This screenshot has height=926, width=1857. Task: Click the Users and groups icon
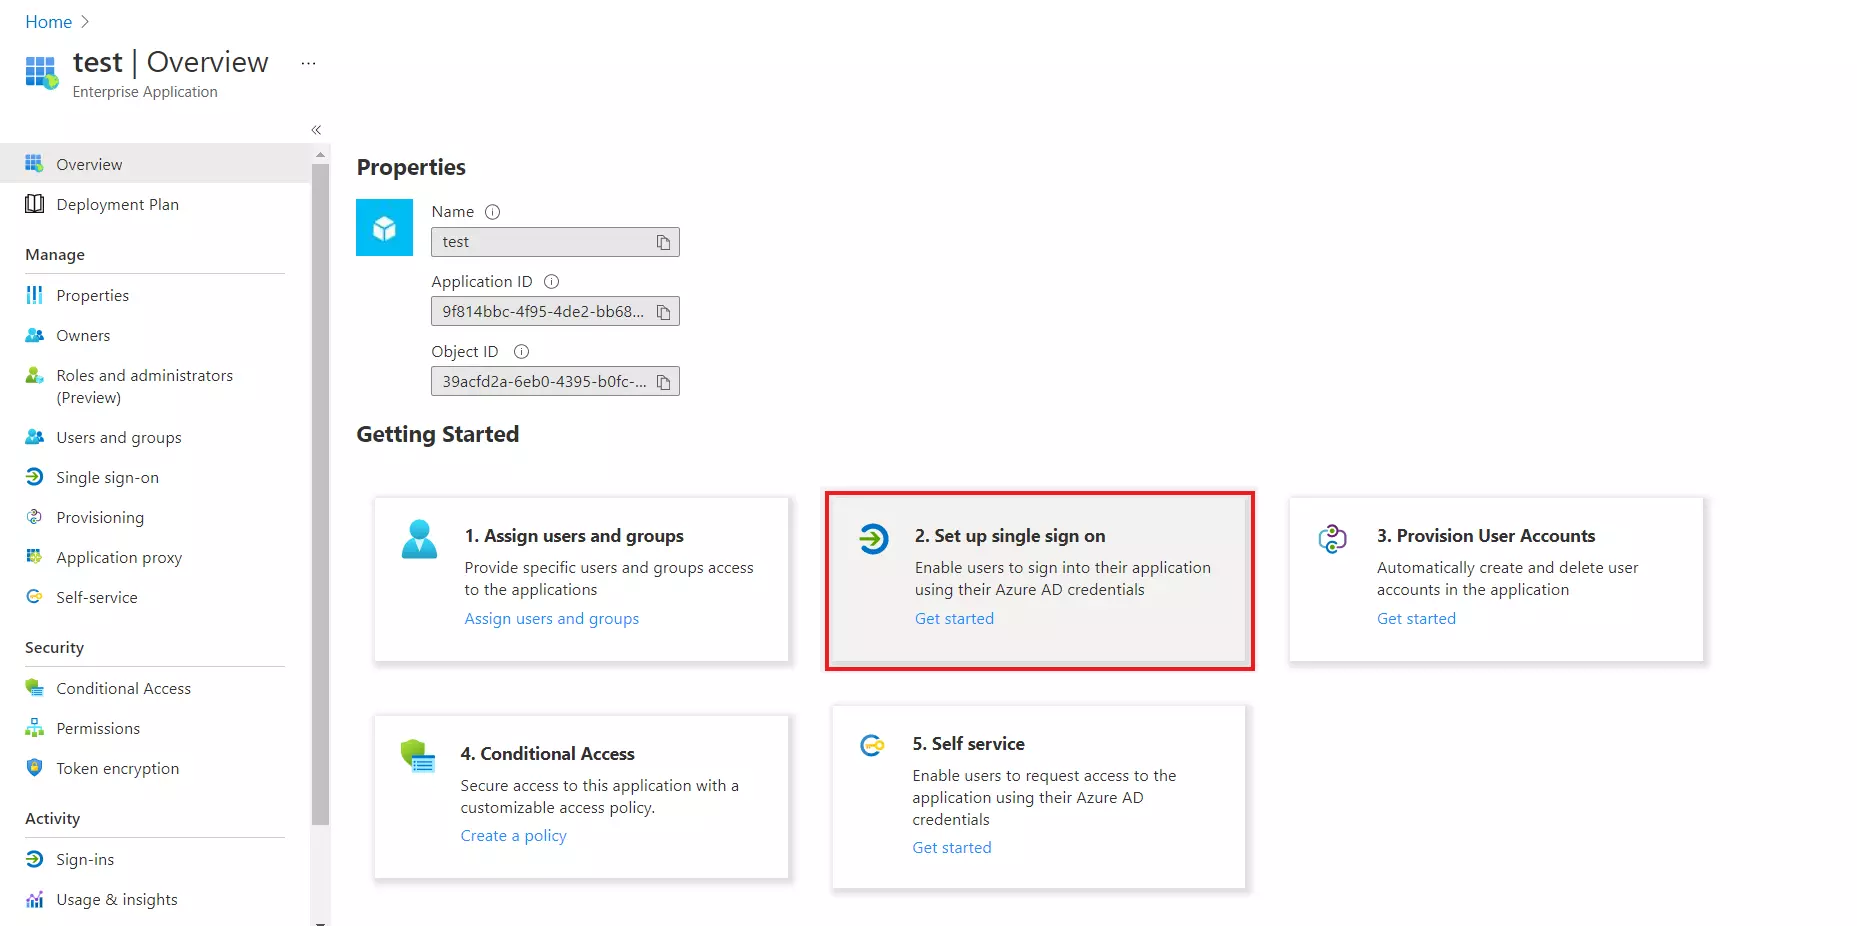click(x=34, y=437)
